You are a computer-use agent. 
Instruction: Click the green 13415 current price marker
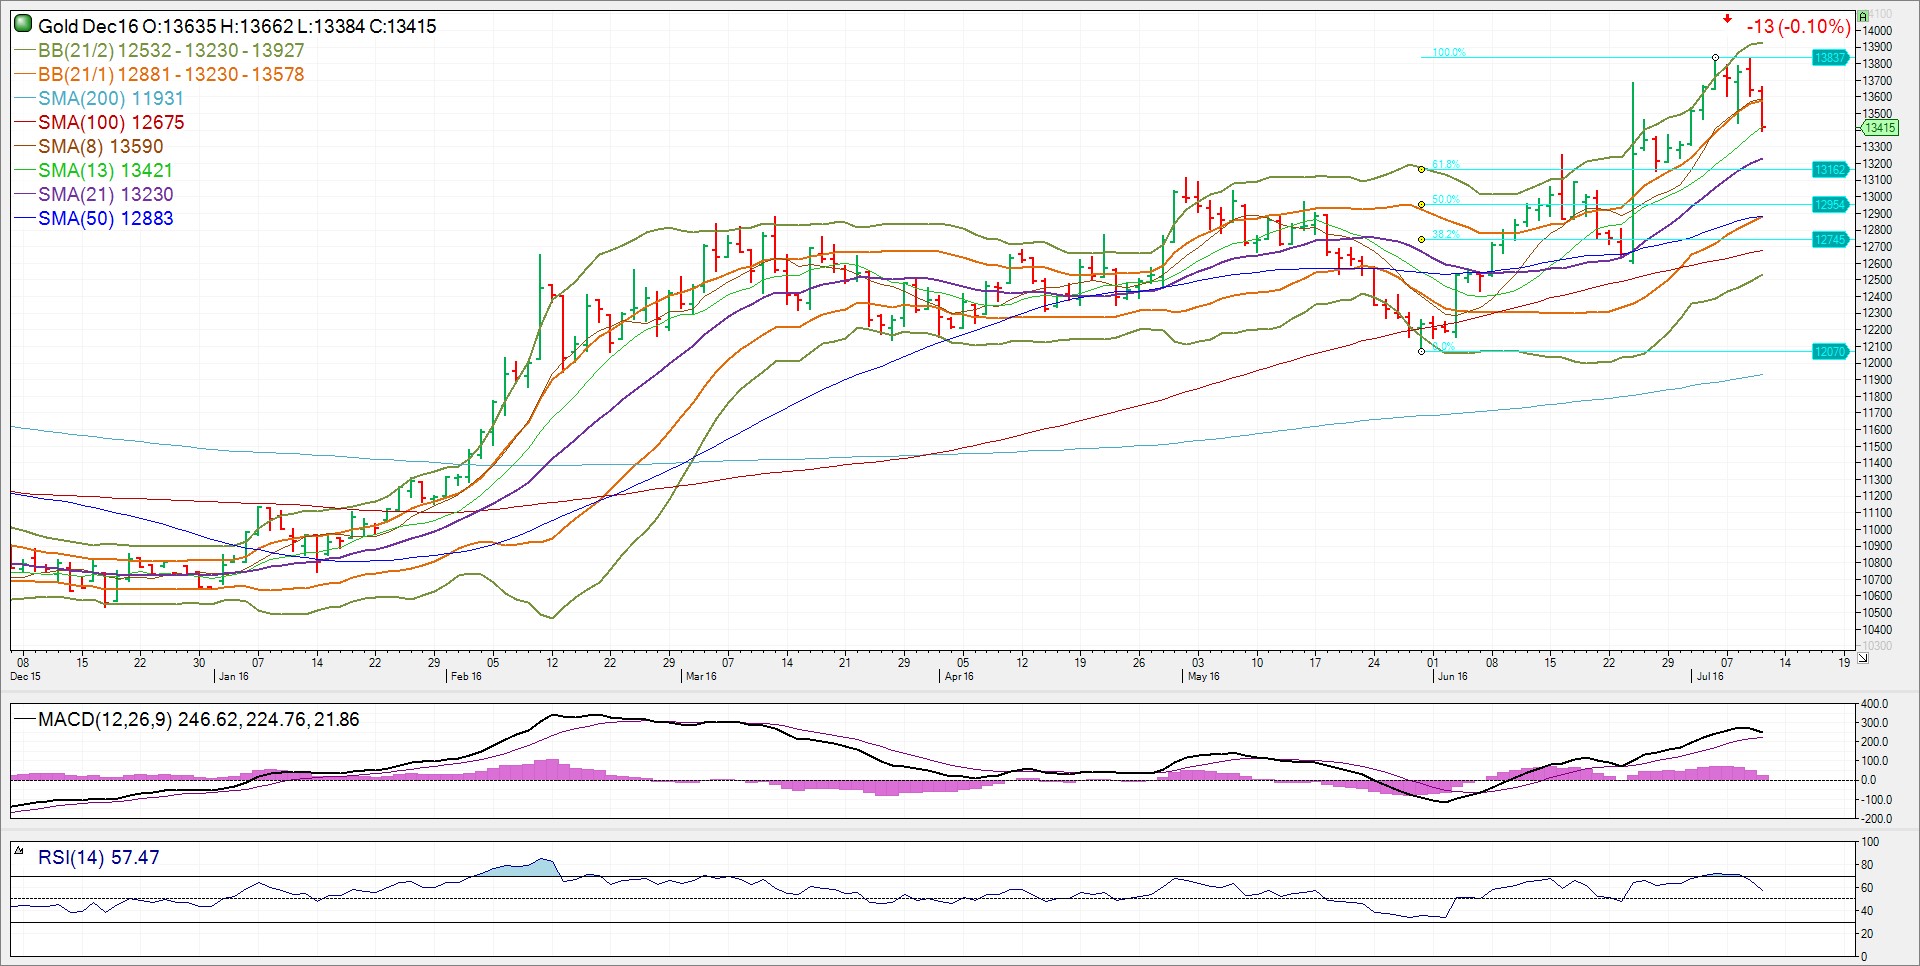(1879, 128)
